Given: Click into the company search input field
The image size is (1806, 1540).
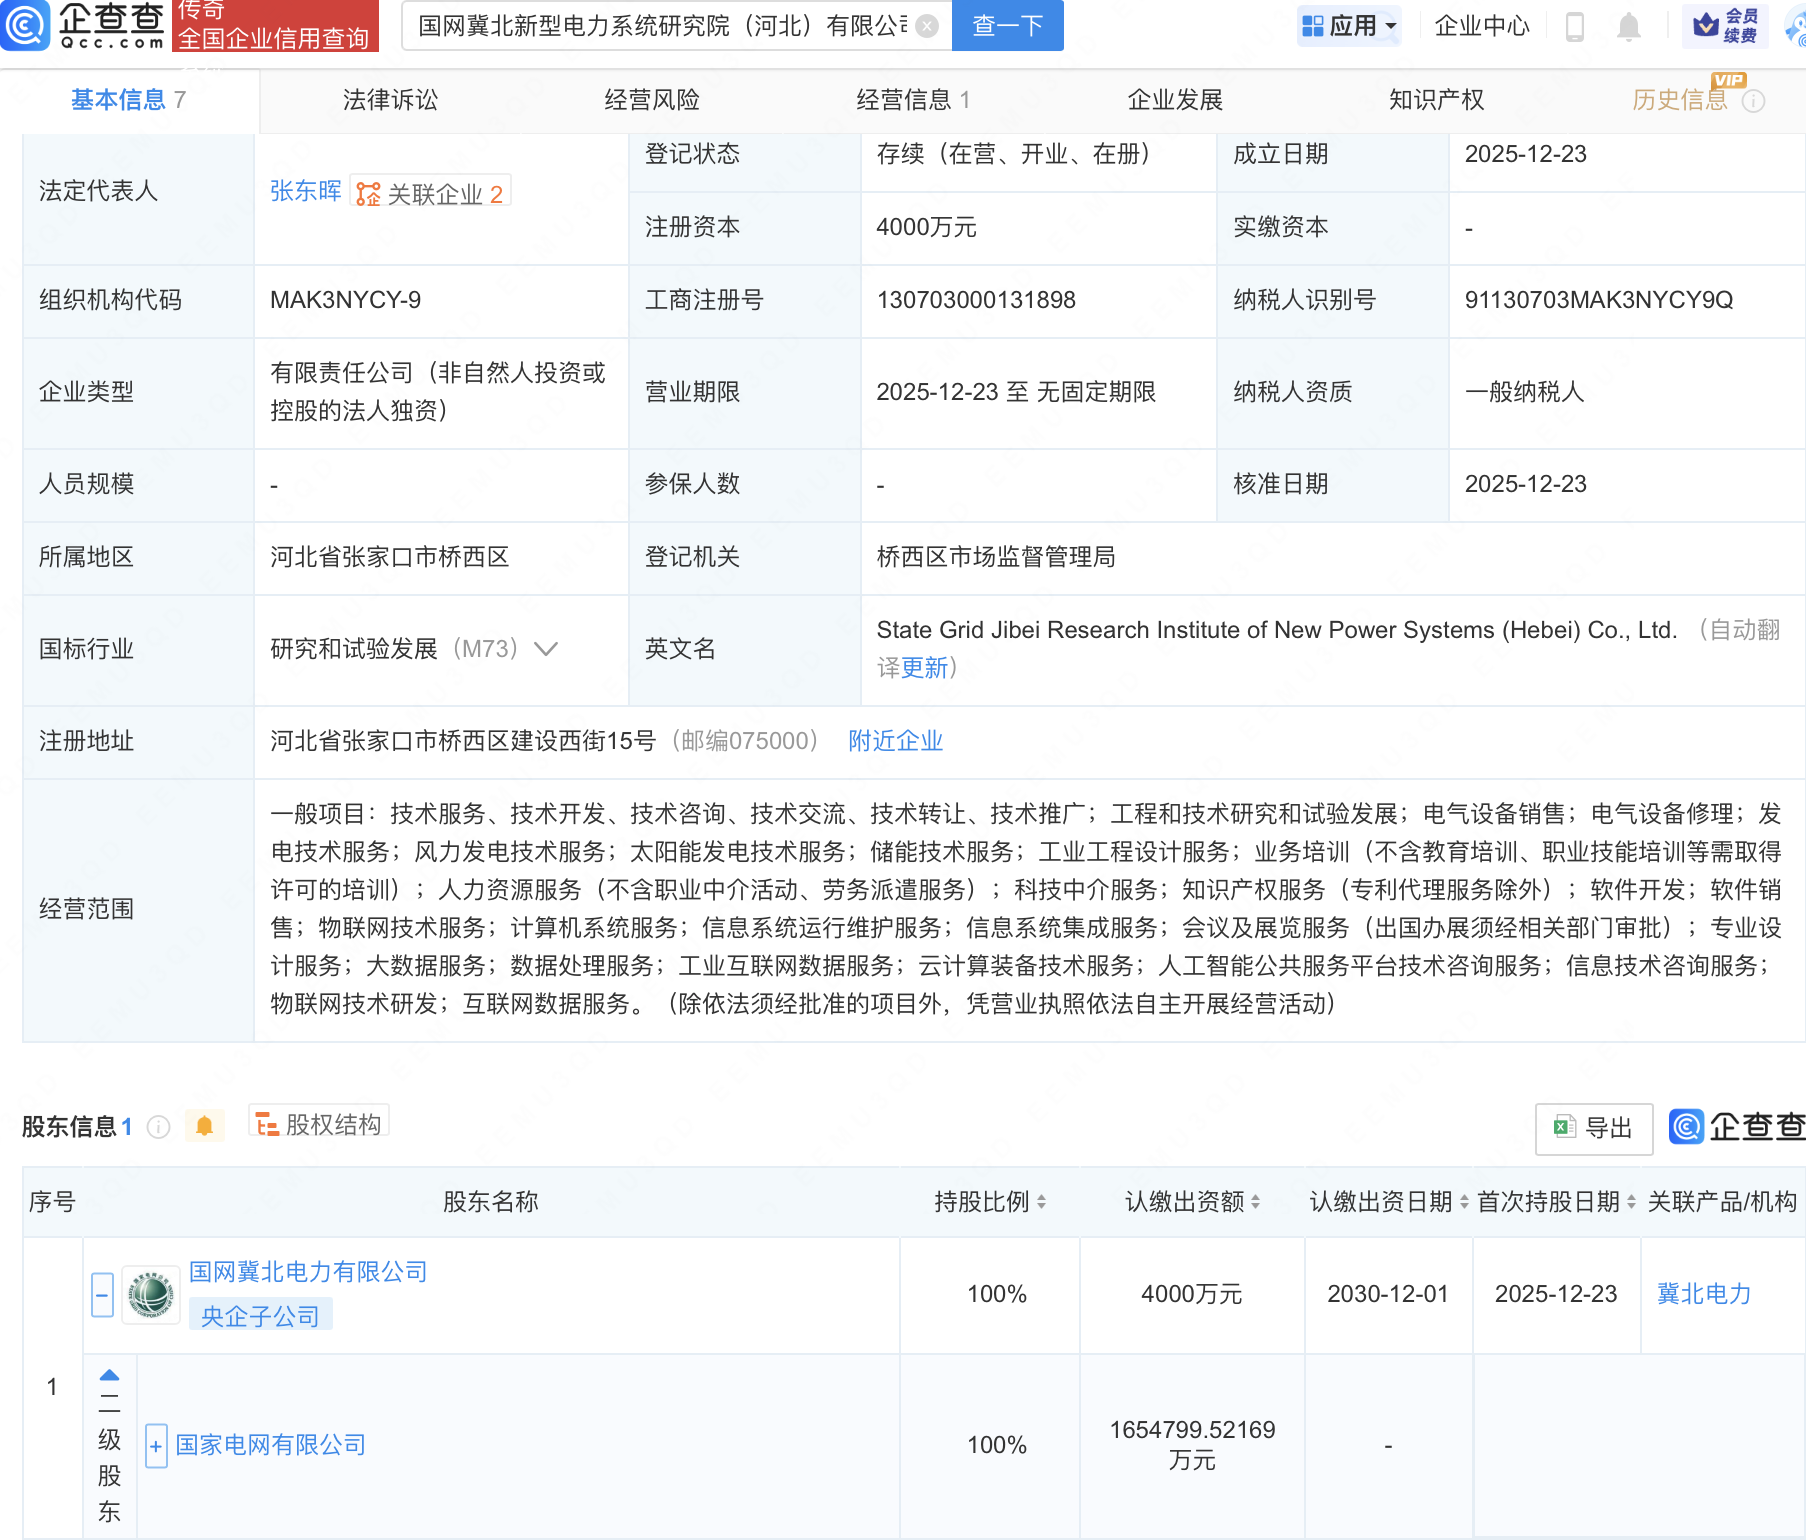Looking at the screenshot, I should [660, 26].
